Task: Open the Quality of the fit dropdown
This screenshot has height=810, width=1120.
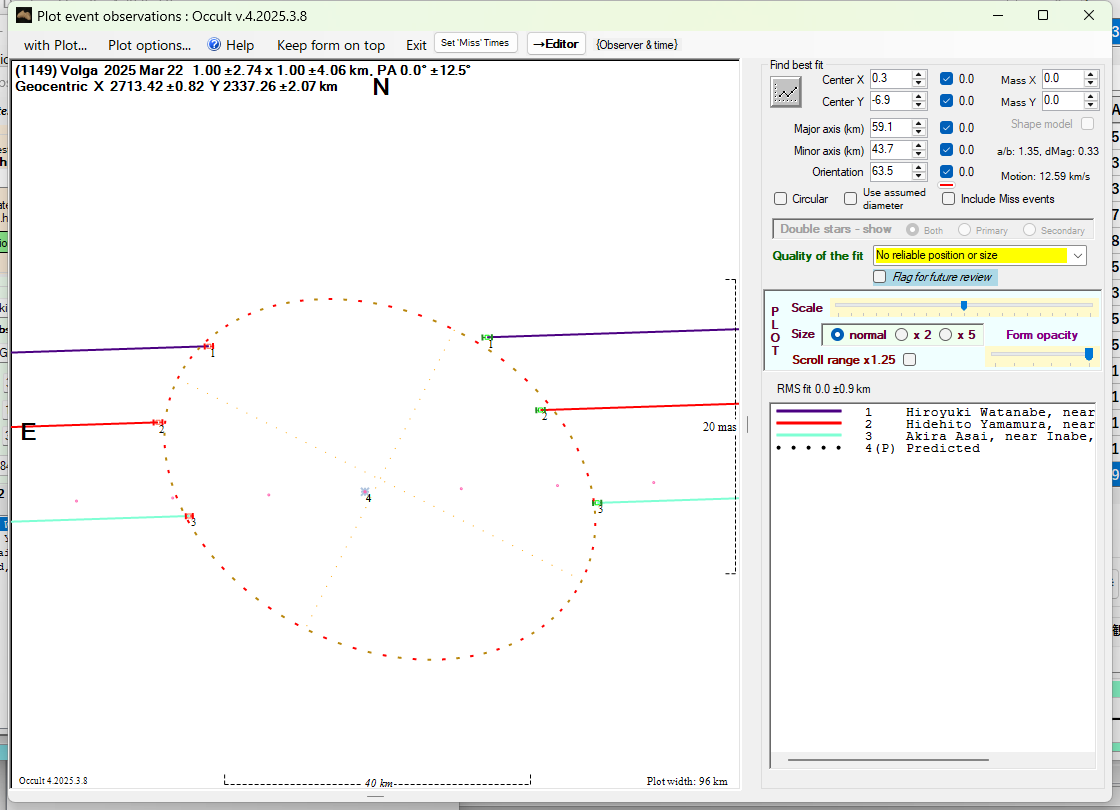Action: [x=1077, y=256]
